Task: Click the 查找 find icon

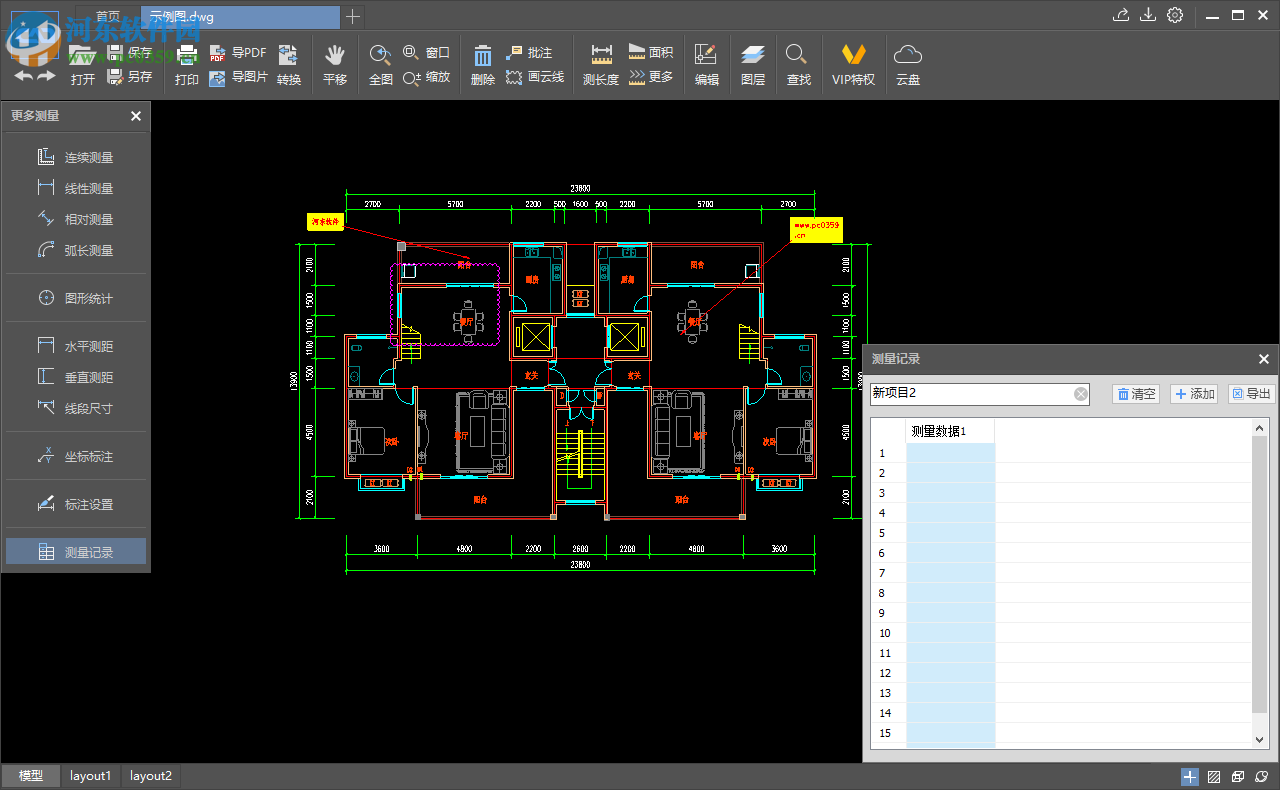Action: coord(798,62)
